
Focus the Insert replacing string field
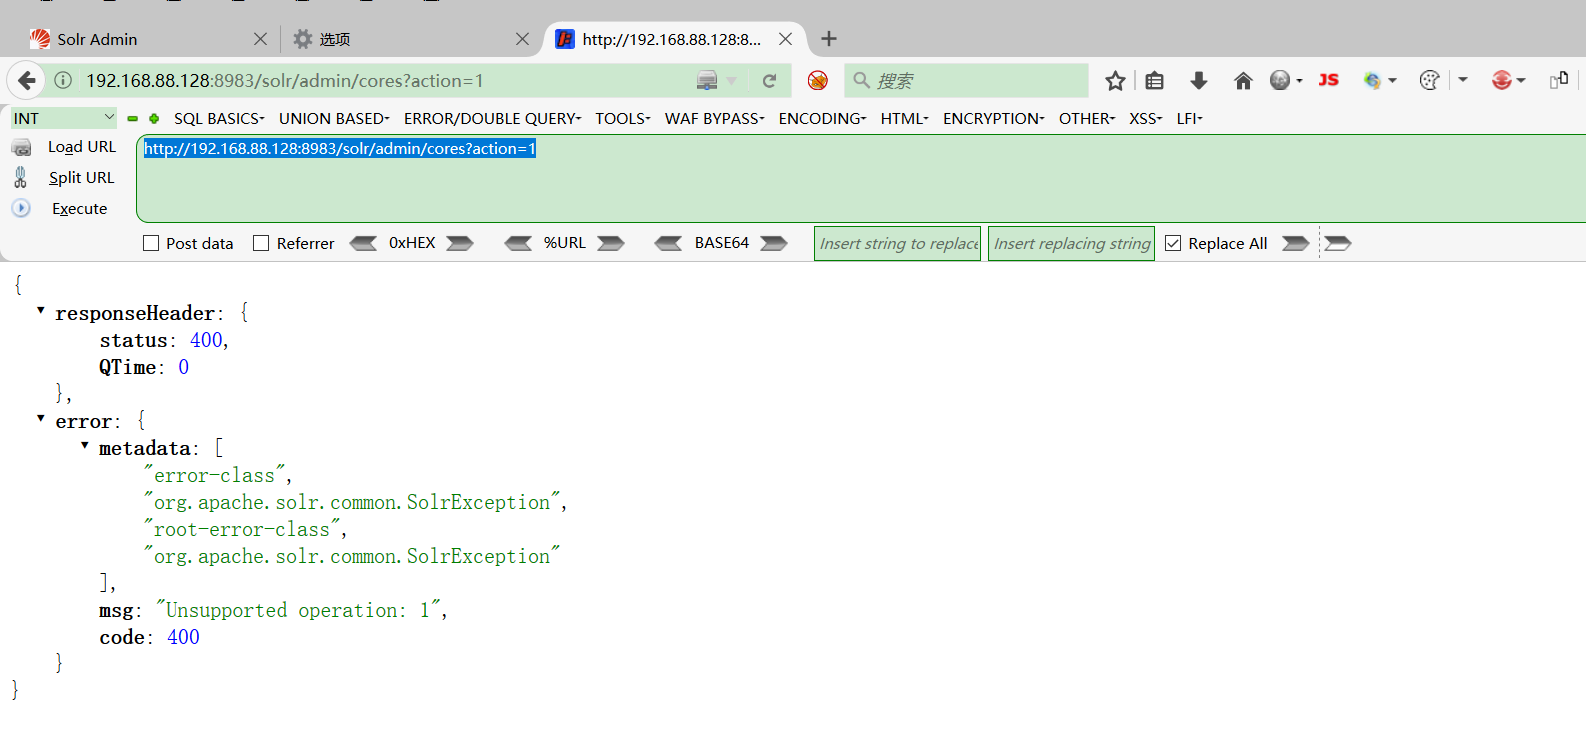click(1071, 243)
